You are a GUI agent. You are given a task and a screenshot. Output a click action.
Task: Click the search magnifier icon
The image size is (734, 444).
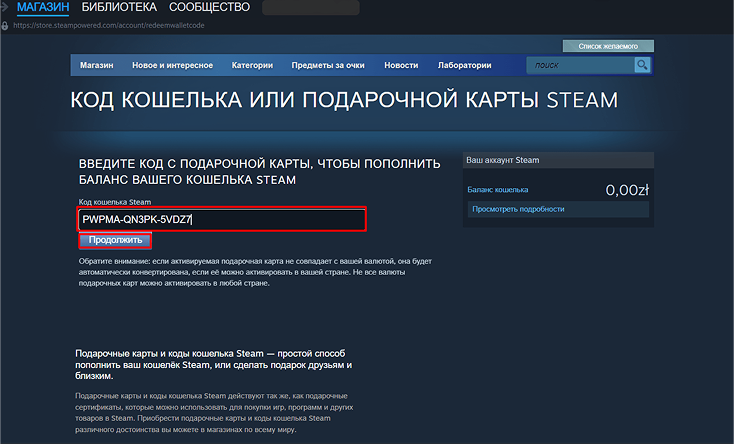642,65
